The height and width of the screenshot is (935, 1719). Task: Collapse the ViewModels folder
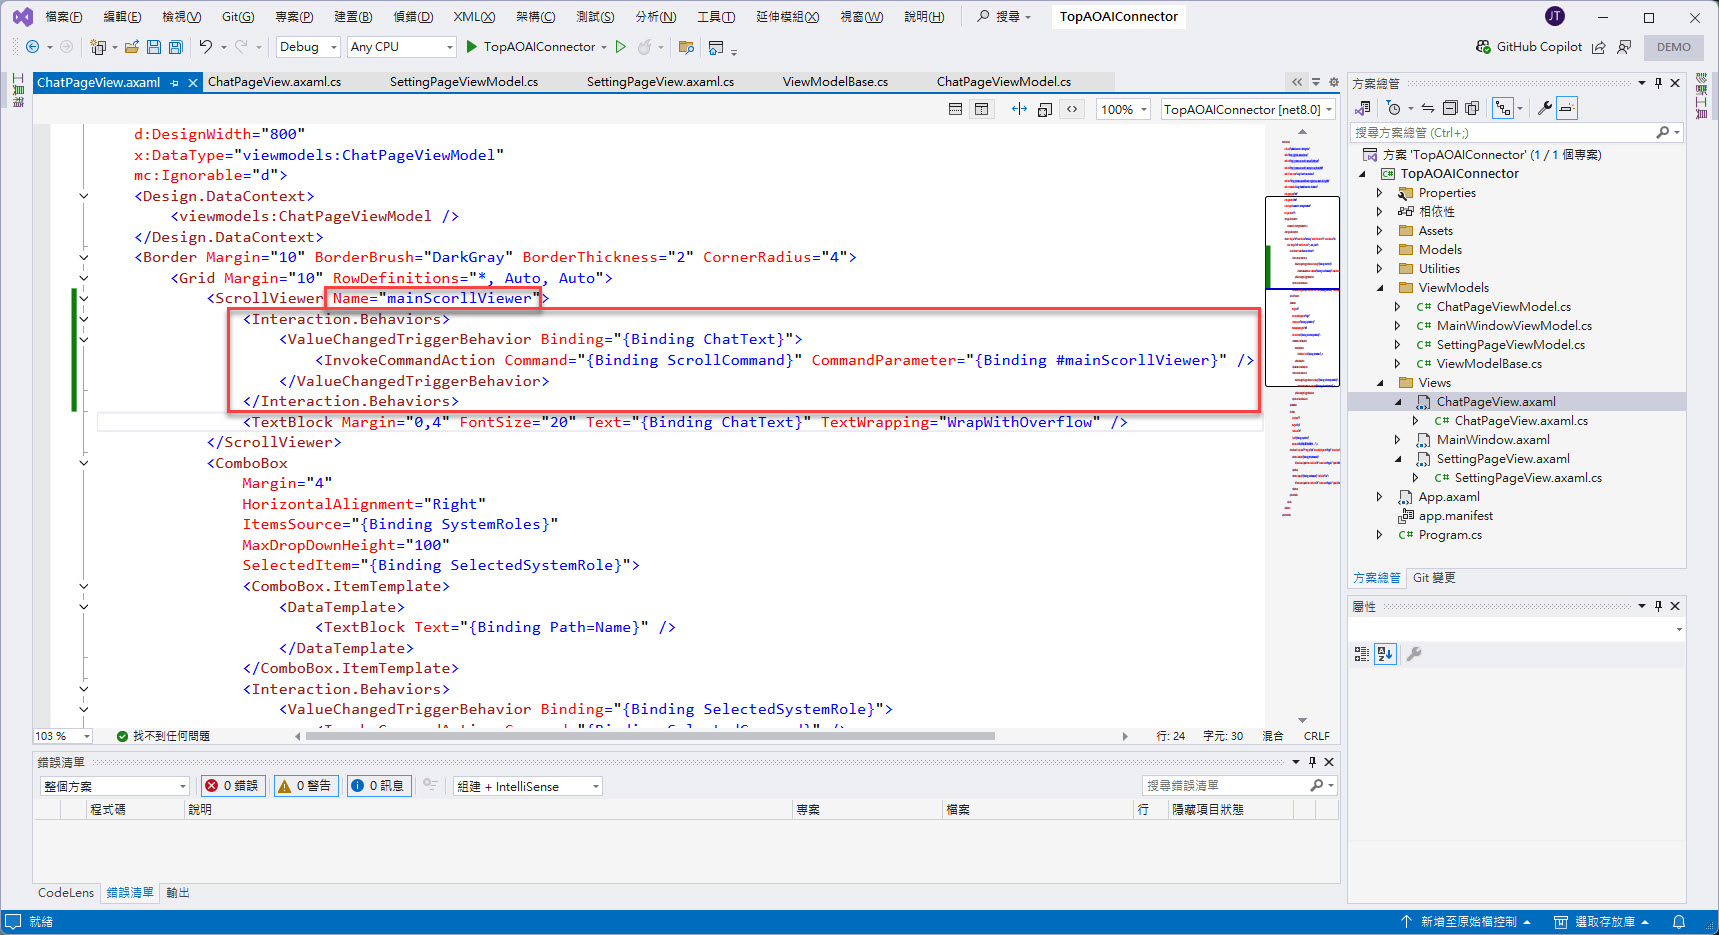1380,288
